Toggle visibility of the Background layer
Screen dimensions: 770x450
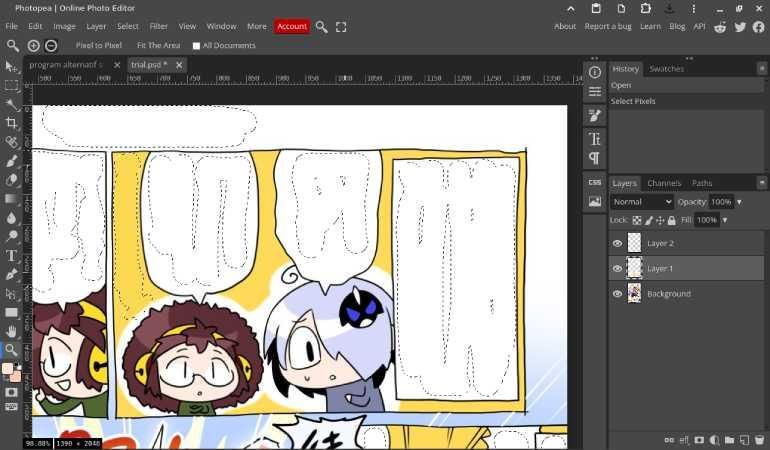click(617, 294)
